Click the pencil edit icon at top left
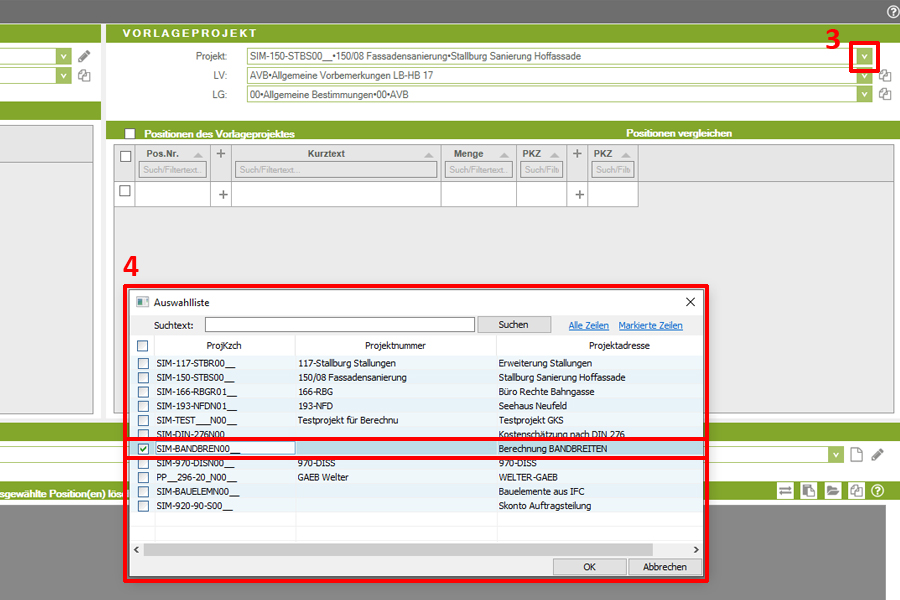This screenshot has width=900, height=600. (84, 57)
